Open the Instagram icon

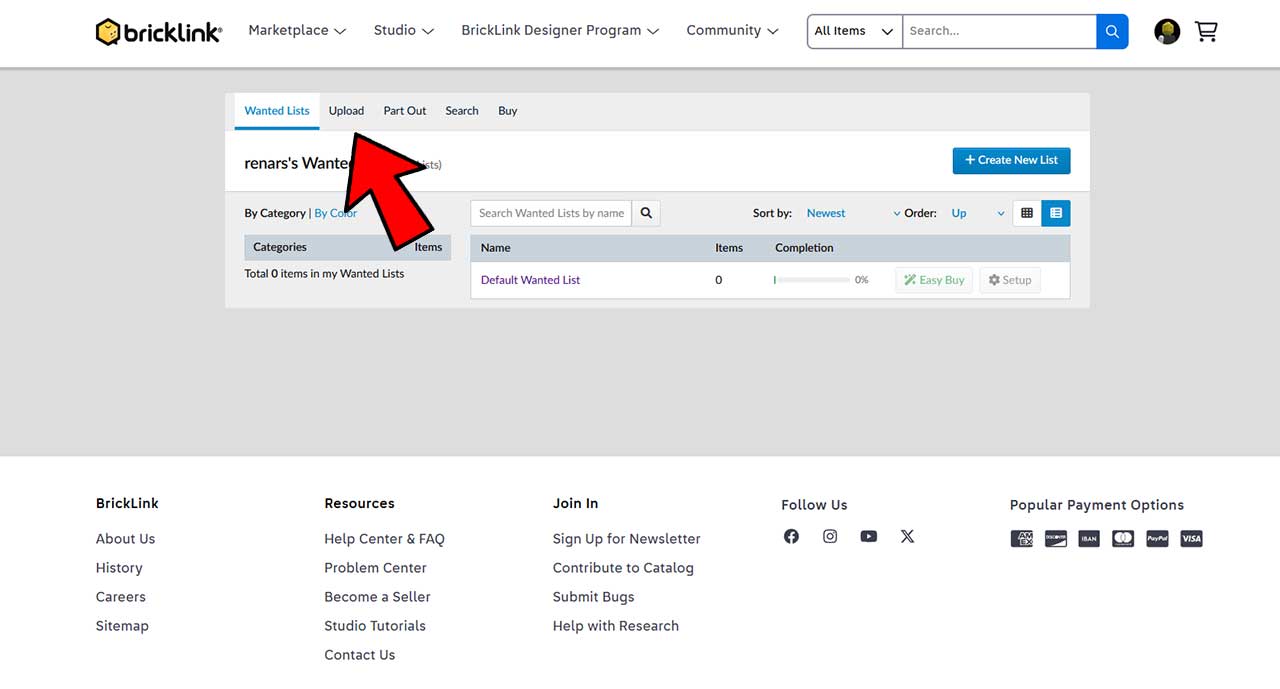pyautogui.click(x=830, y=536)
